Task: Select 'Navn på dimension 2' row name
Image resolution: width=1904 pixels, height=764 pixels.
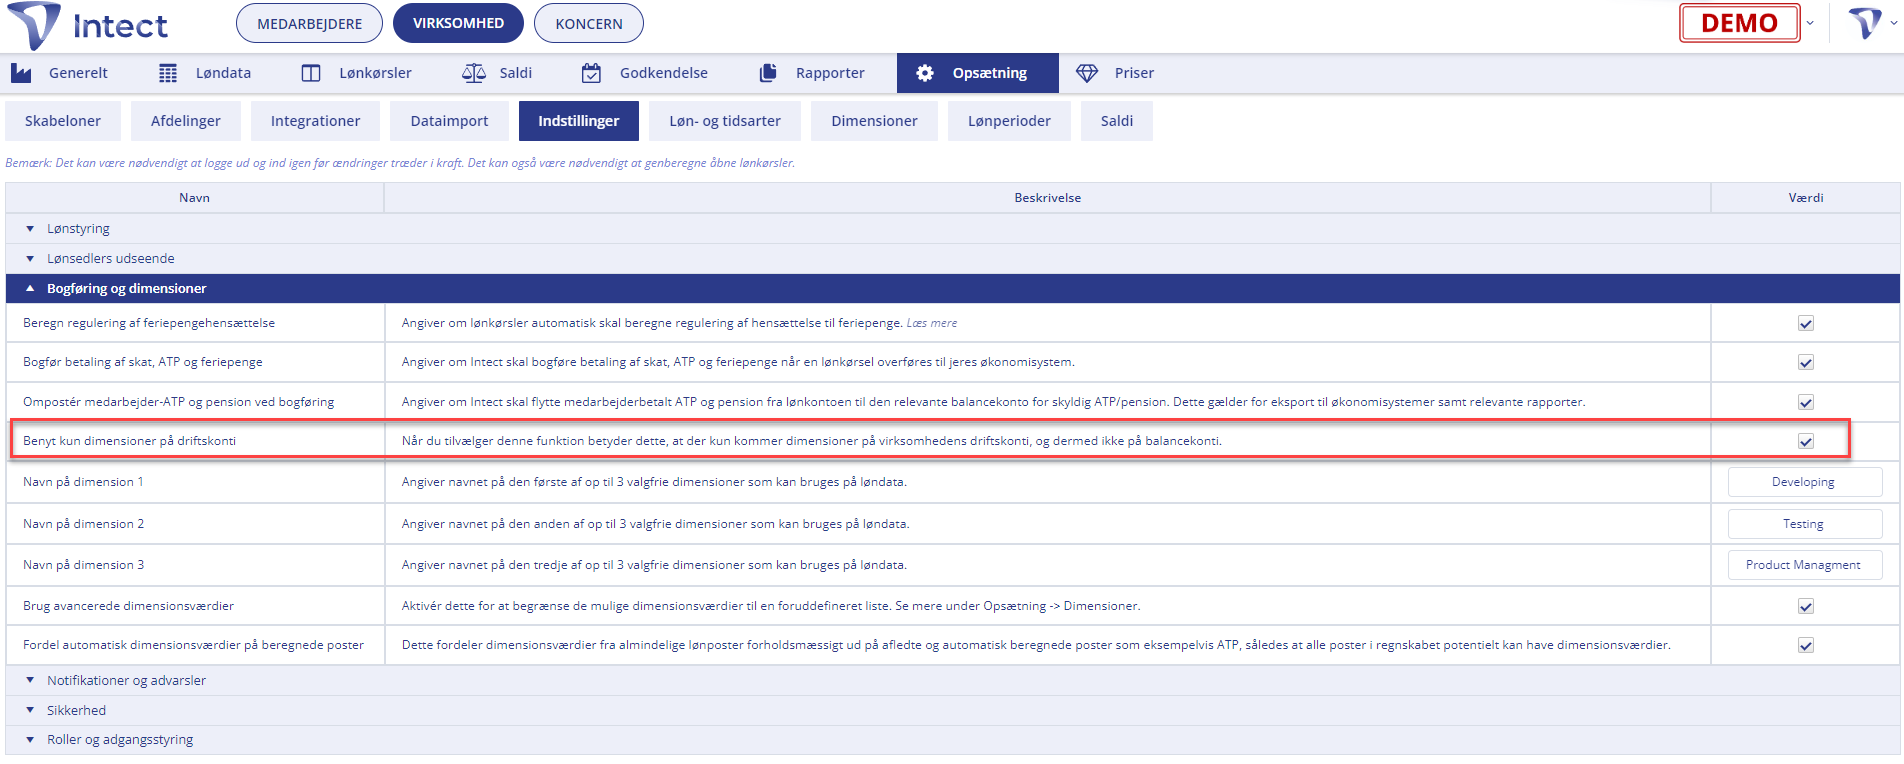Action: pyautogui.click(x=83, y=524)
